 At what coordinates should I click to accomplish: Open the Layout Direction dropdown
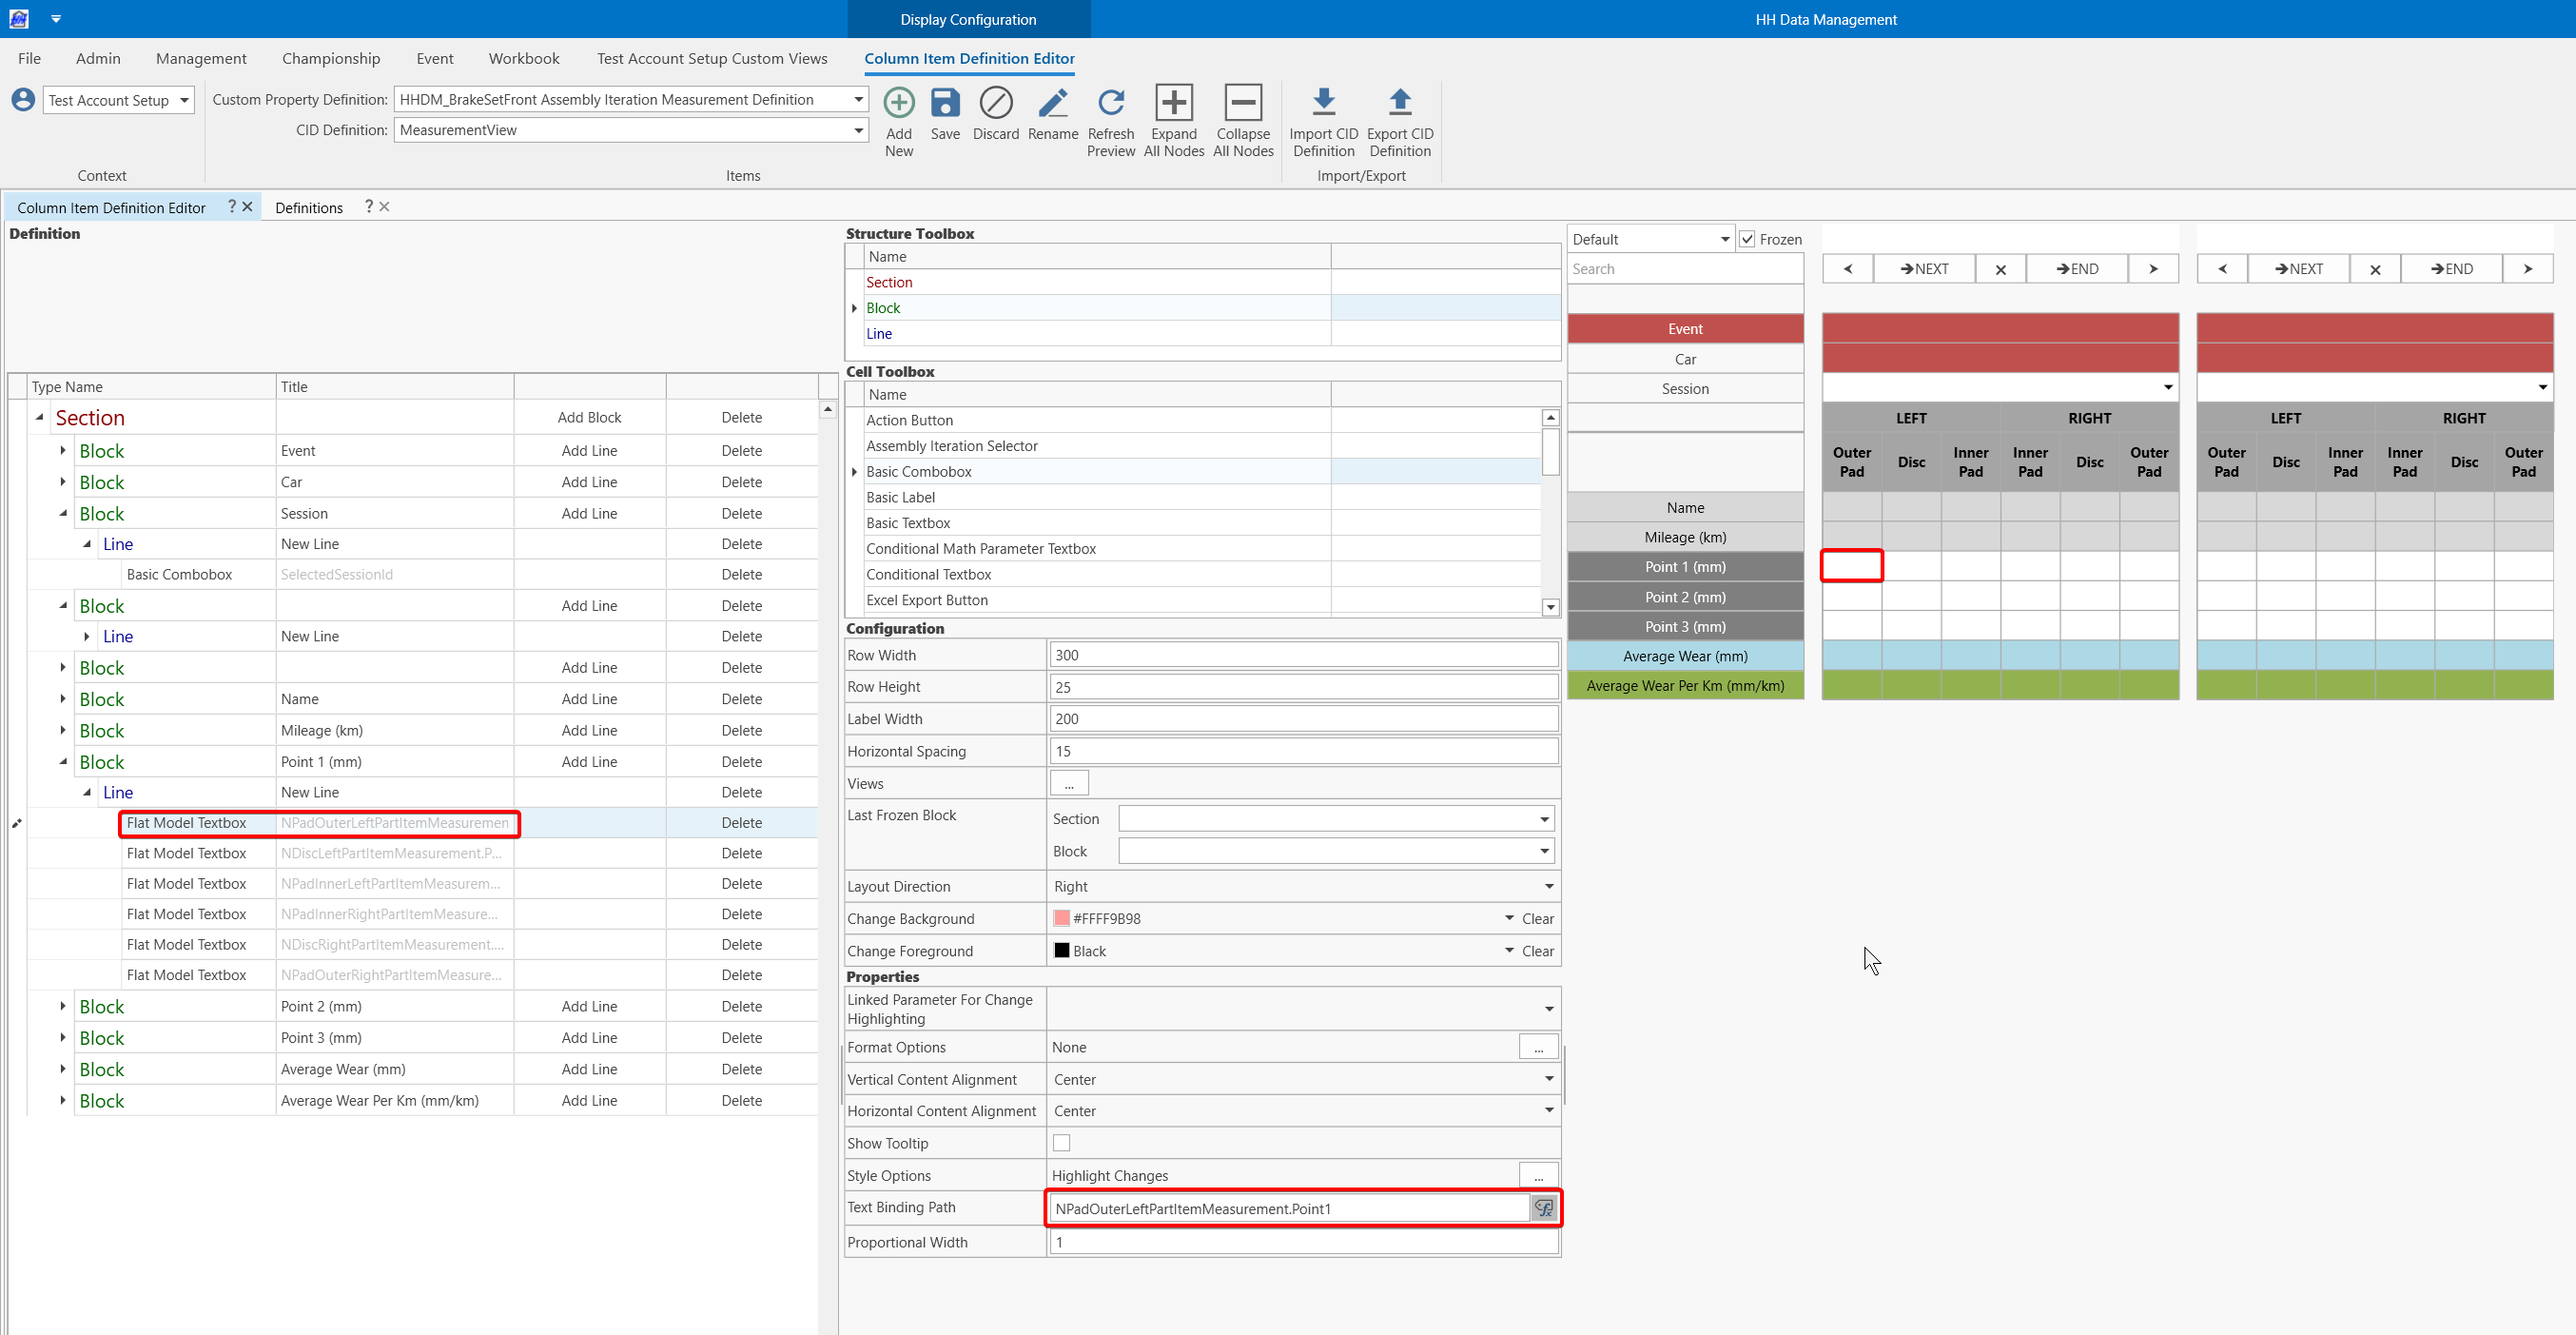point(1548,886)
